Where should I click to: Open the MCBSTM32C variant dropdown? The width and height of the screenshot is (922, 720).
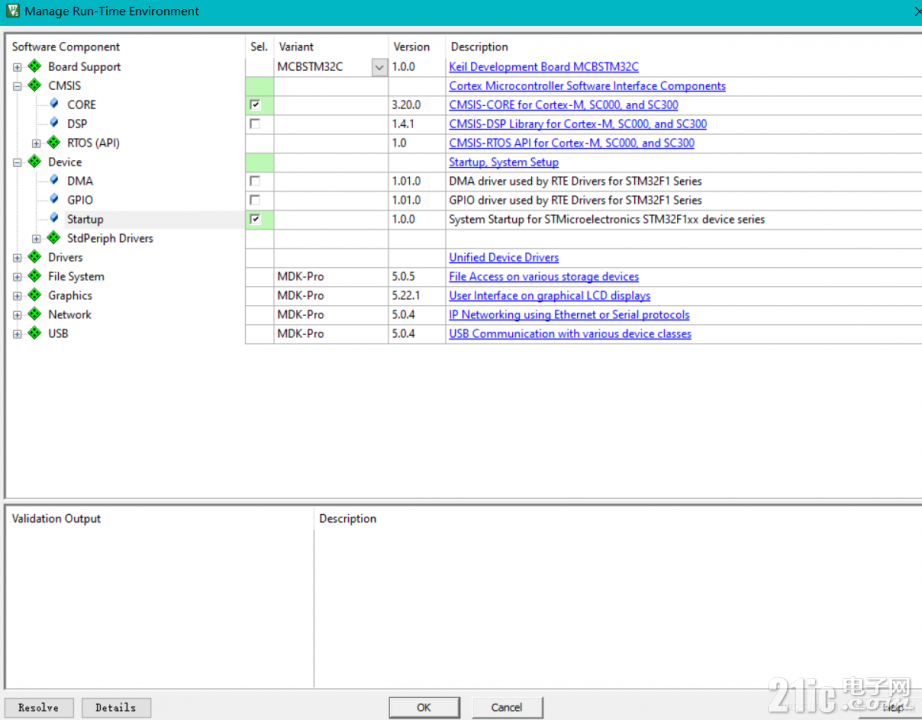tap(379, 67)
